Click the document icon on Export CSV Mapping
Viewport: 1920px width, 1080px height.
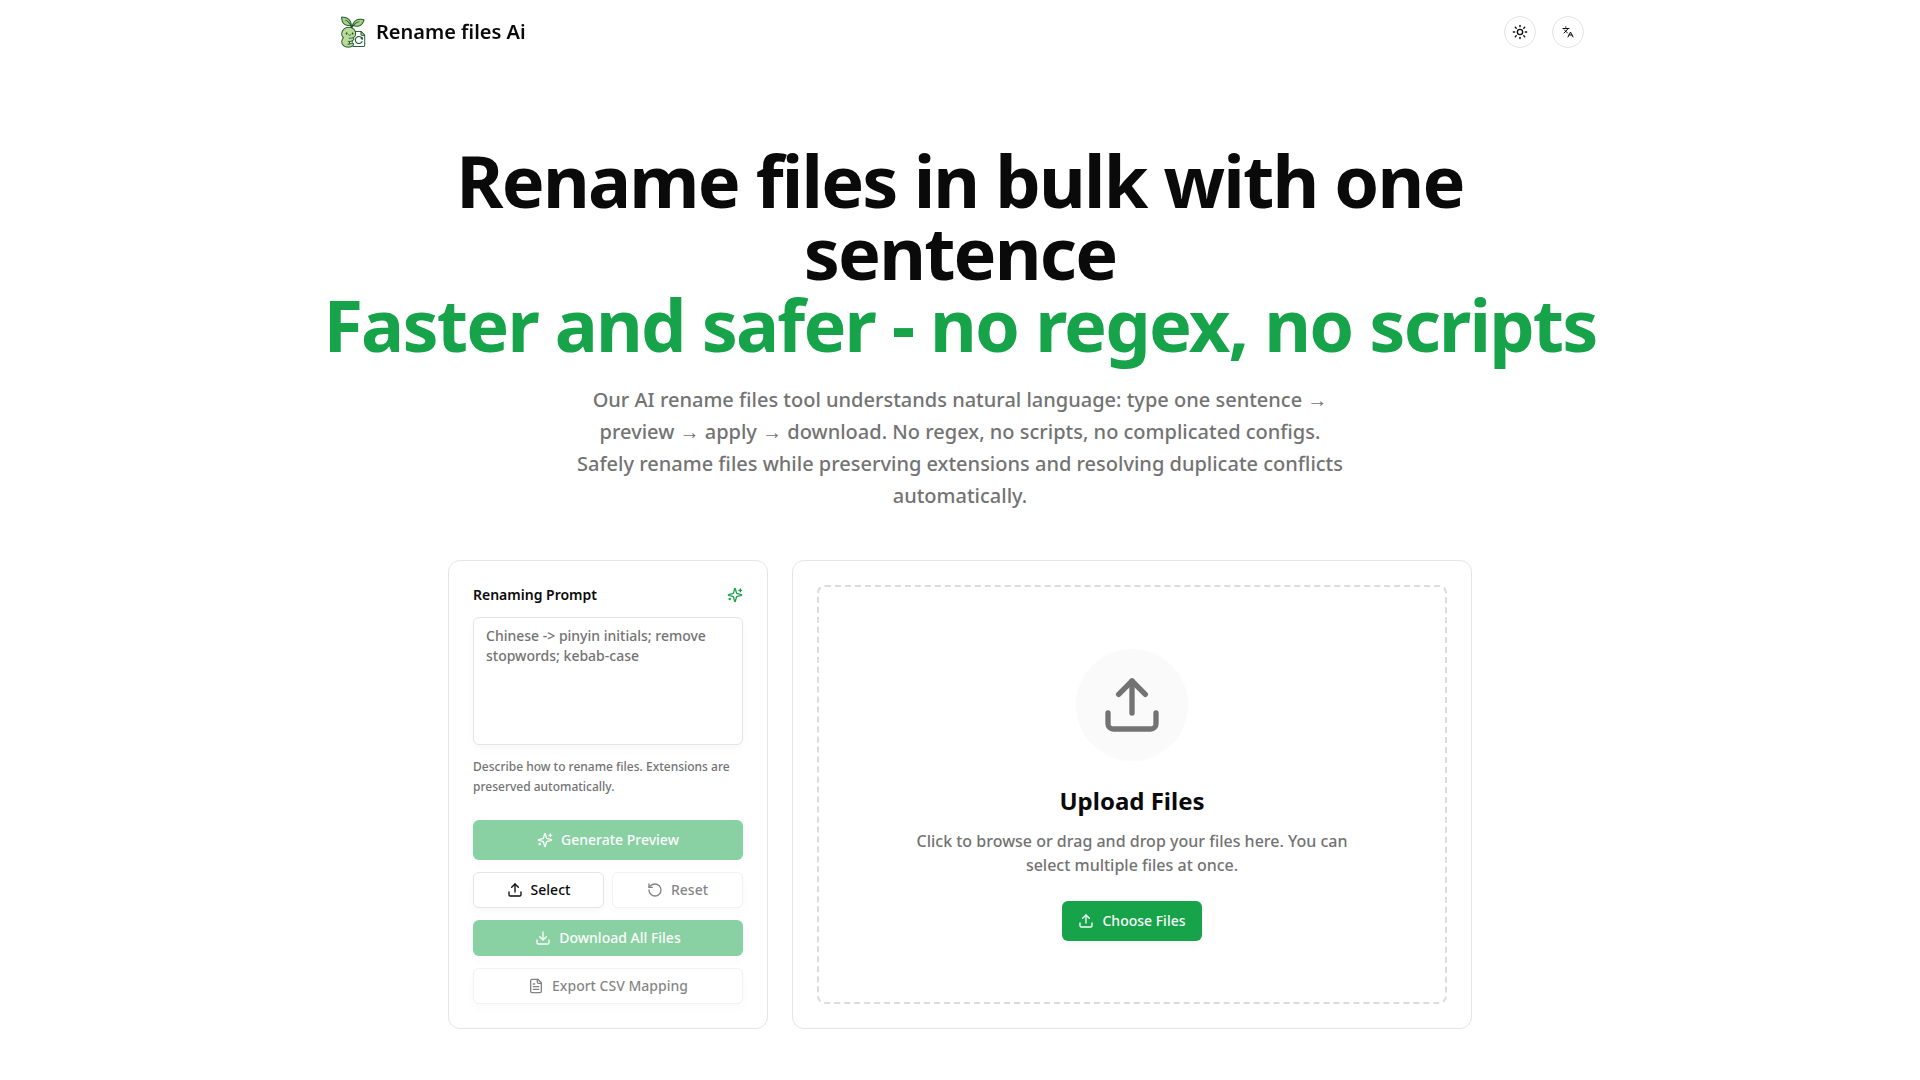[536, 986]
